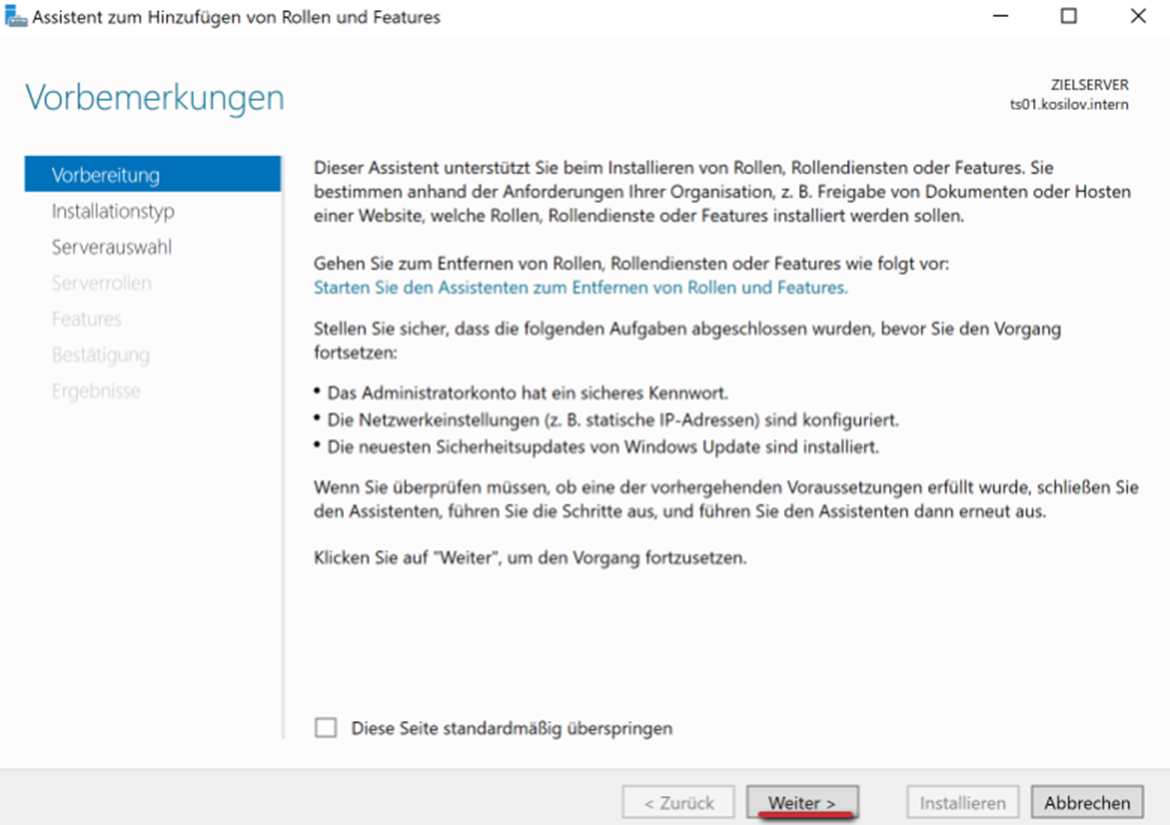Select the Vorbereitung step in sidebar
Image resolution: width=1170 pixels, height=825 pixels.
coord(105,175)
